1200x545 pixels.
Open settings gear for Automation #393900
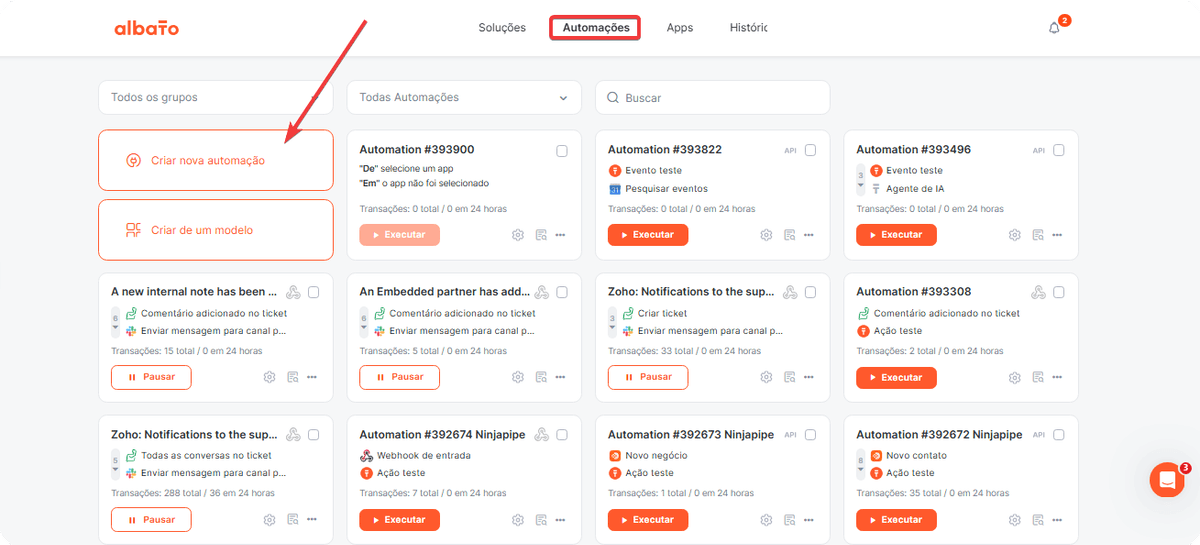click(518, 235)
